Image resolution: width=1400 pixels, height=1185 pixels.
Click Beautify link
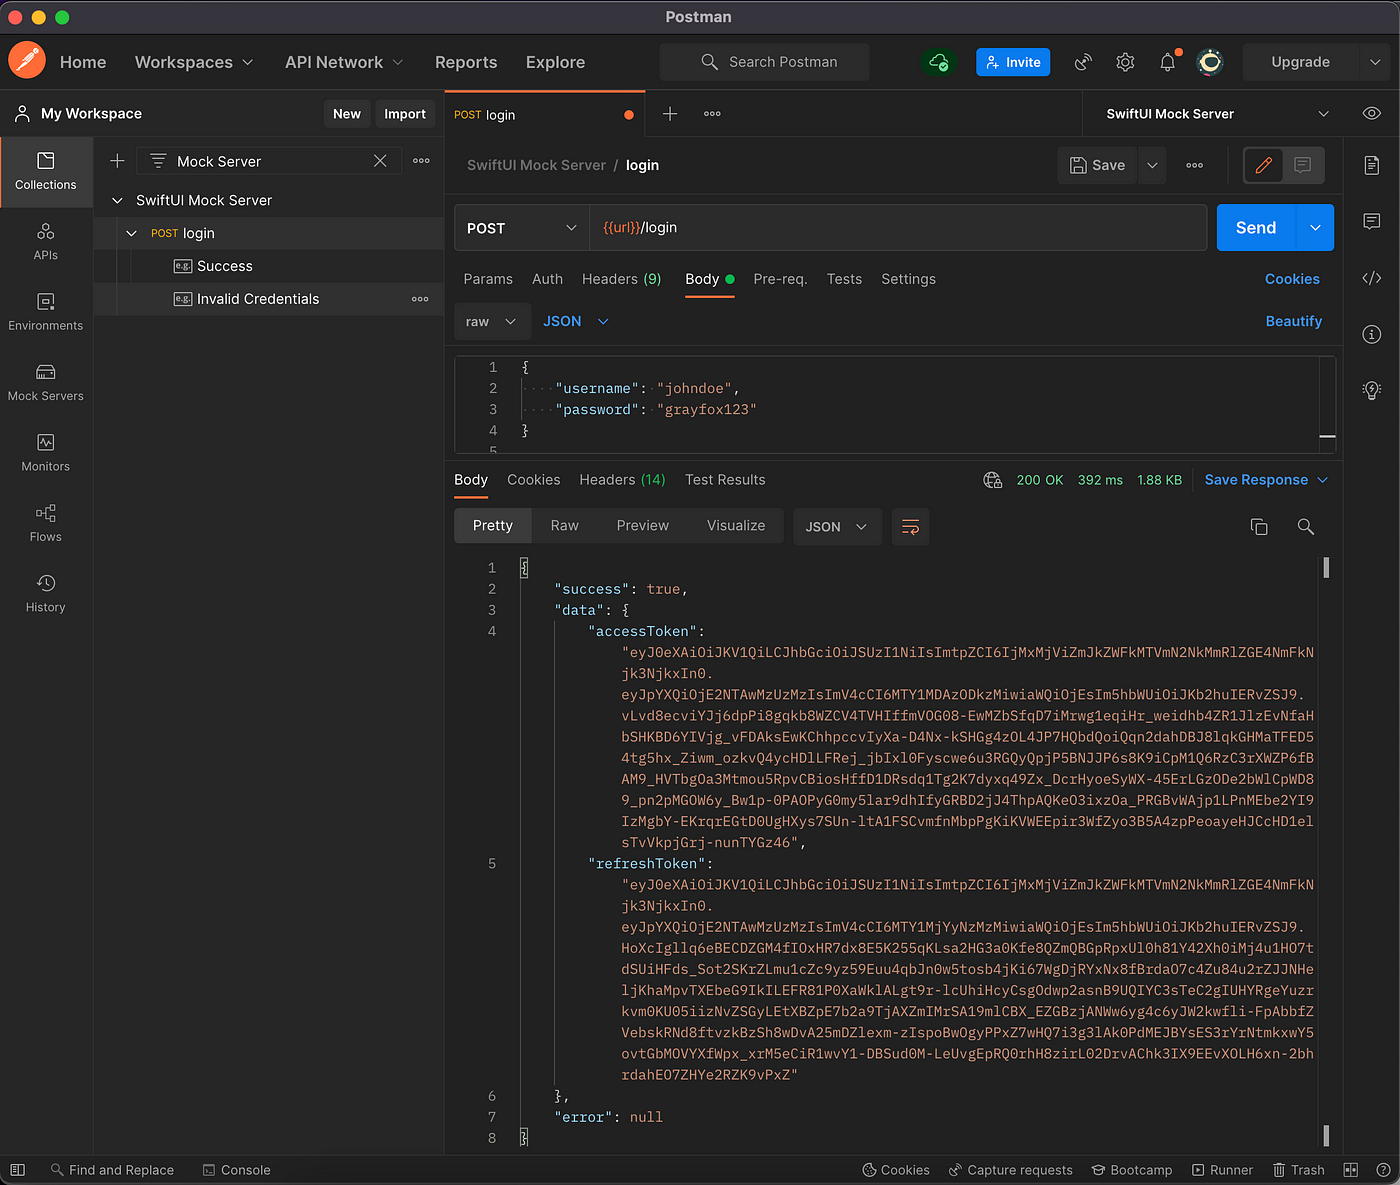(x=1294, y=321)
